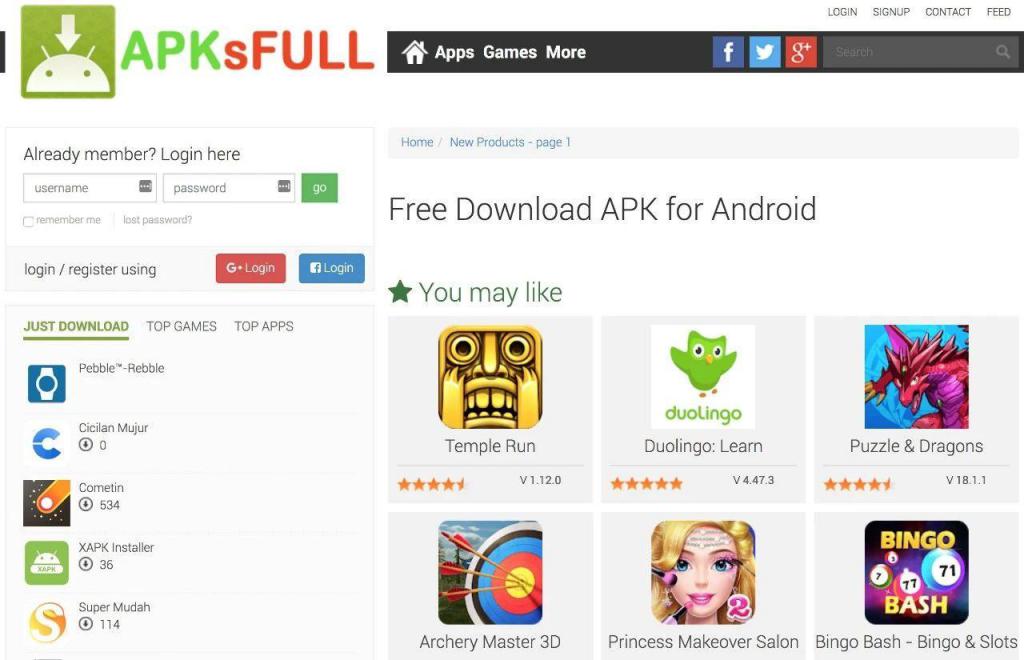Click the SIGNUP link at top
1024x660 pixels.
891,12
